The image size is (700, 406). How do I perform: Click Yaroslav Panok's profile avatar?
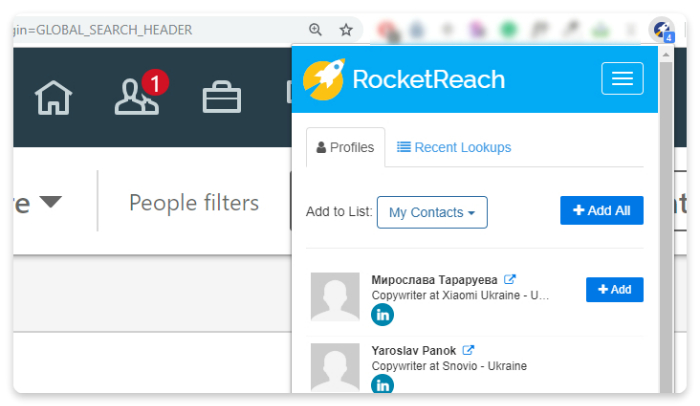click(x=335, y=367)
